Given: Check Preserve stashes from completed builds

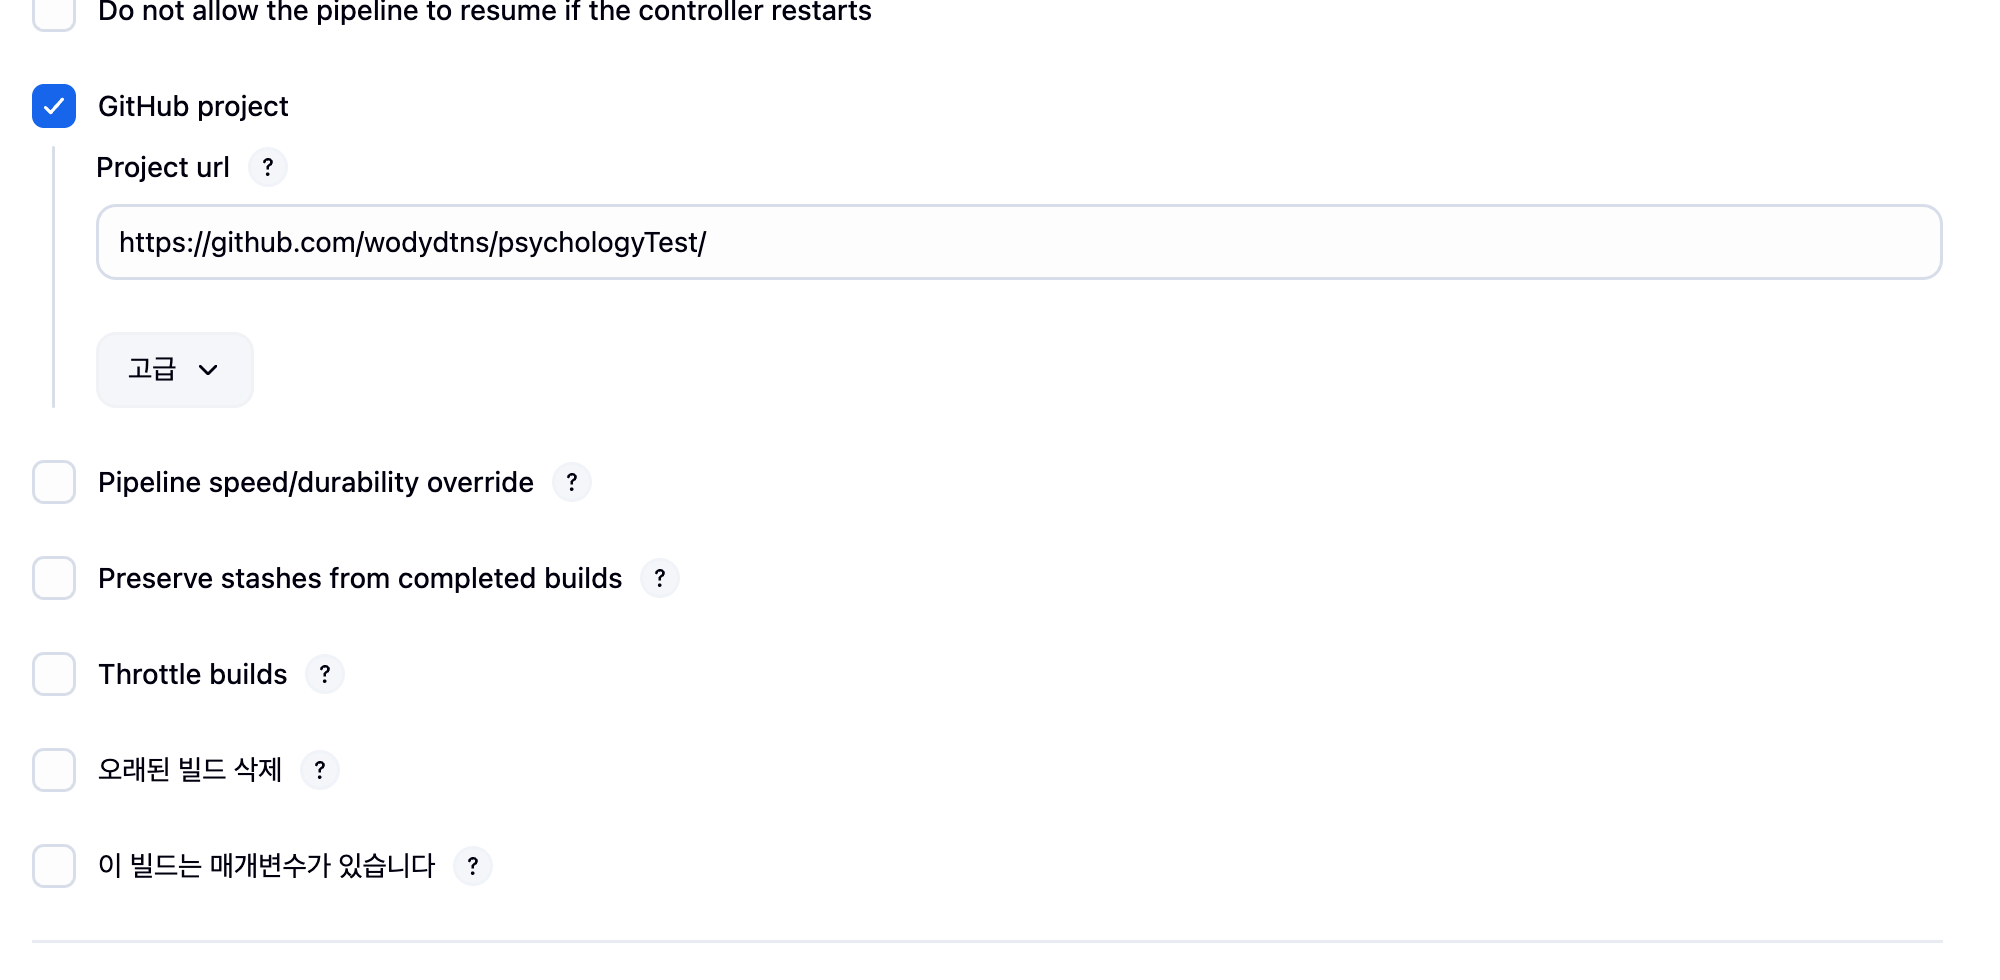Looking at the screenshot, I should (x=54, y=578).
